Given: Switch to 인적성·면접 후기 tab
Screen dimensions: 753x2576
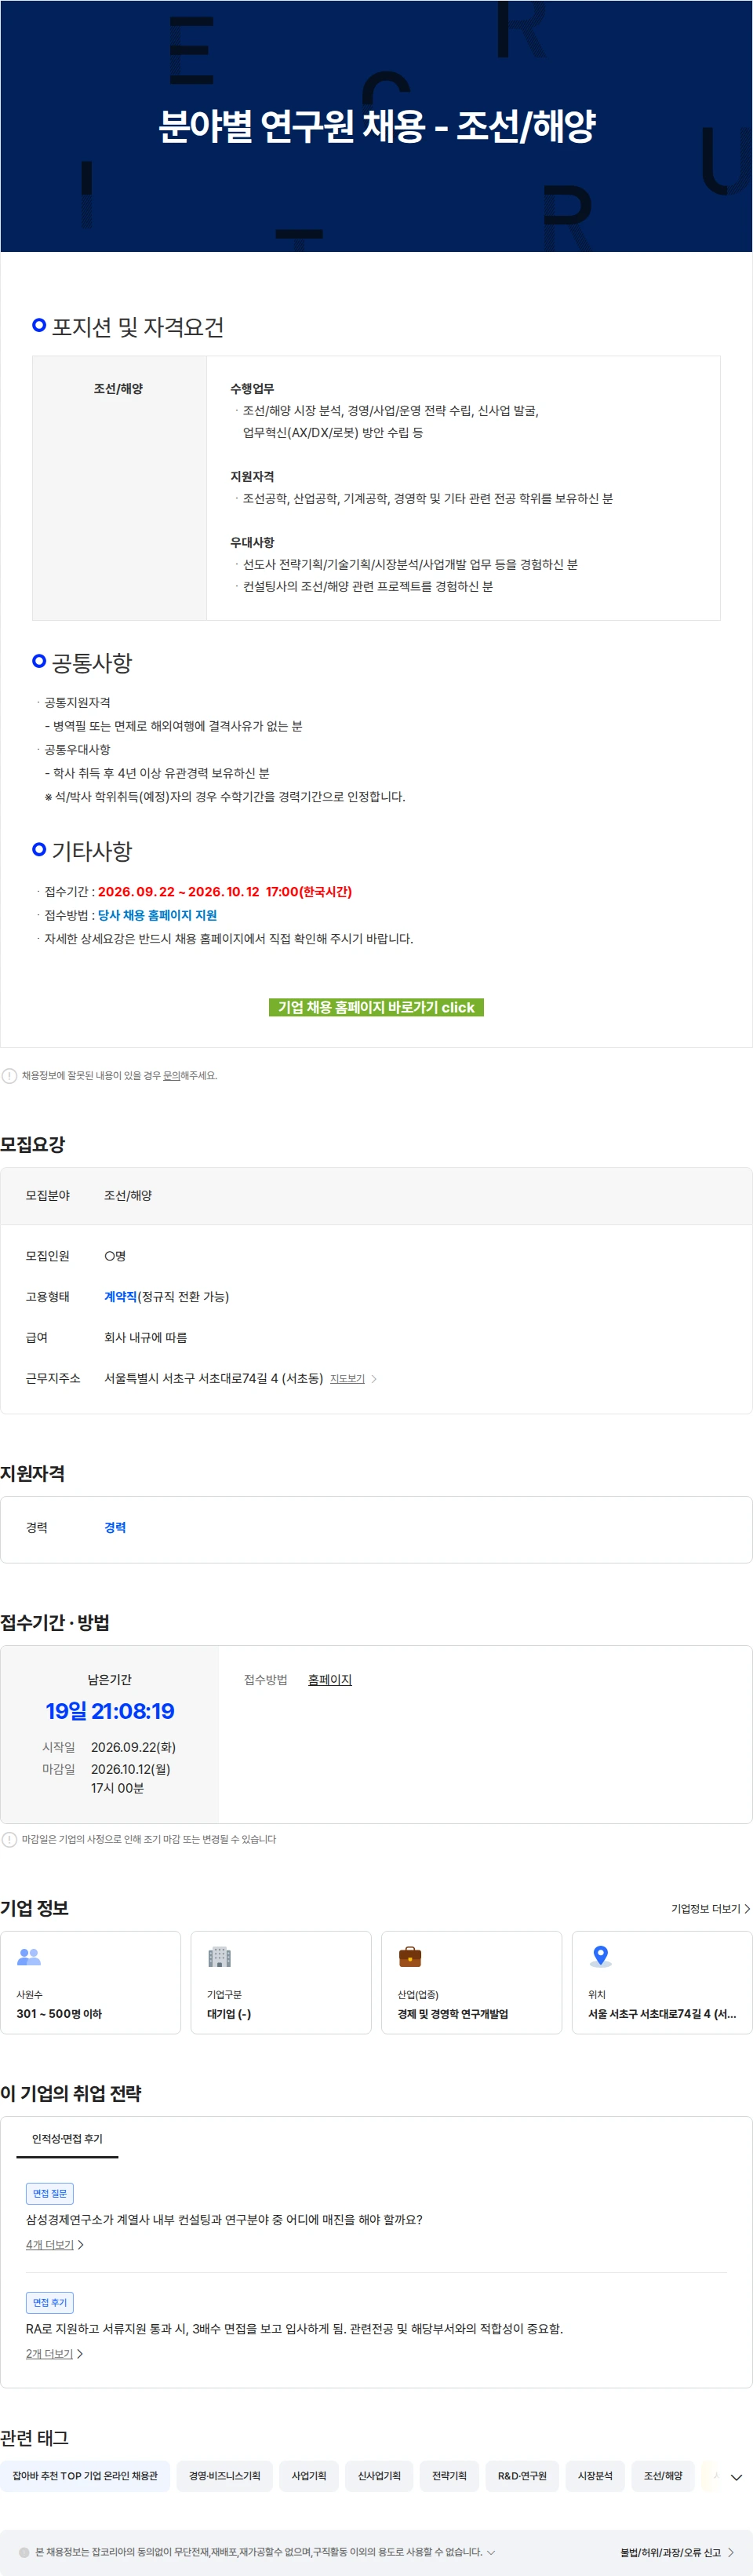Looking at the screenshot, I should (x=67, y=2139).
